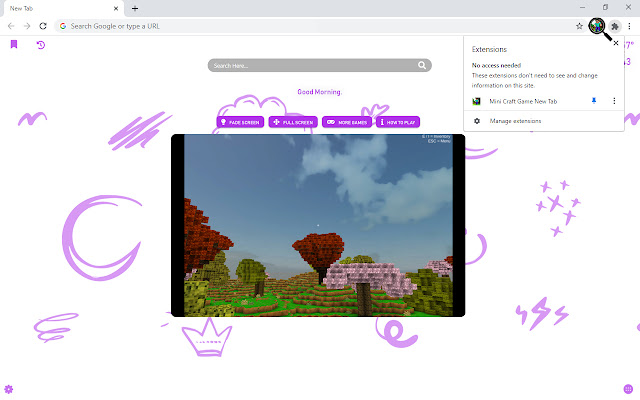
Task: Open the apps grid icon on the page
Action: coord(628,389)
